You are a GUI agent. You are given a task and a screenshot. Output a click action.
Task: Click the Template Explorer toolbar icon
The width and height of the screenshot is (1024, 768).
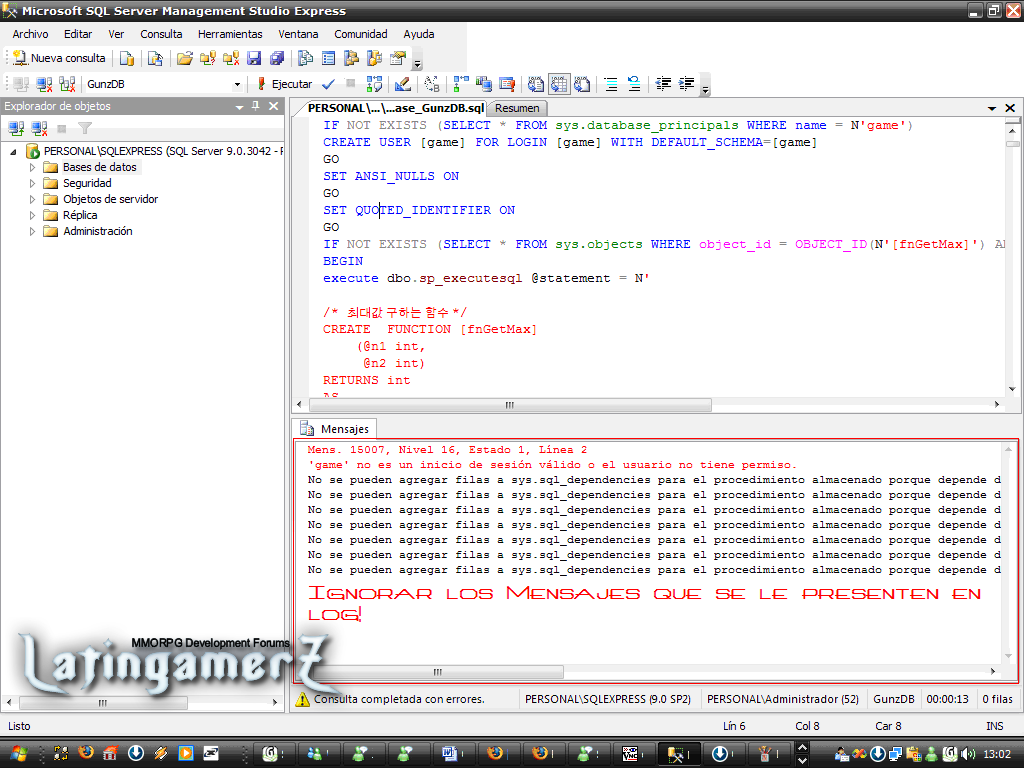pyautogui.click(x=374, y=58)
